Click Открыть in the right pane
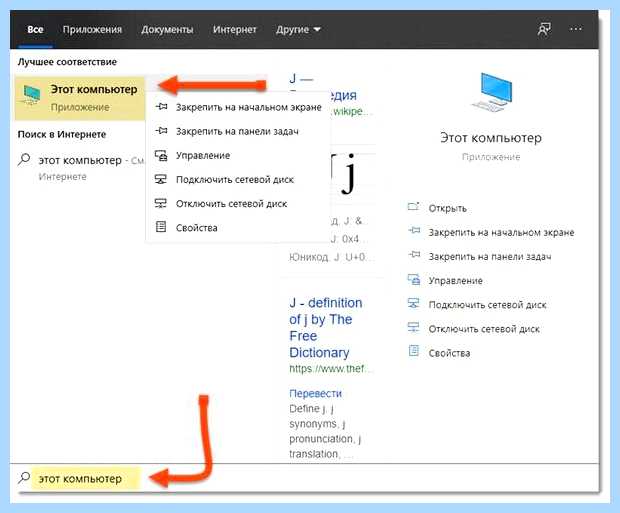This screenshot has height=513, width=620. point(448,208)
